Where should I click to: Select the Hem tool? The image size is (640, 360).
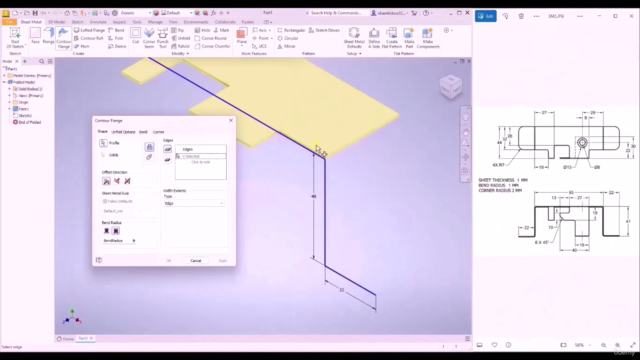(x=82, y=46)
